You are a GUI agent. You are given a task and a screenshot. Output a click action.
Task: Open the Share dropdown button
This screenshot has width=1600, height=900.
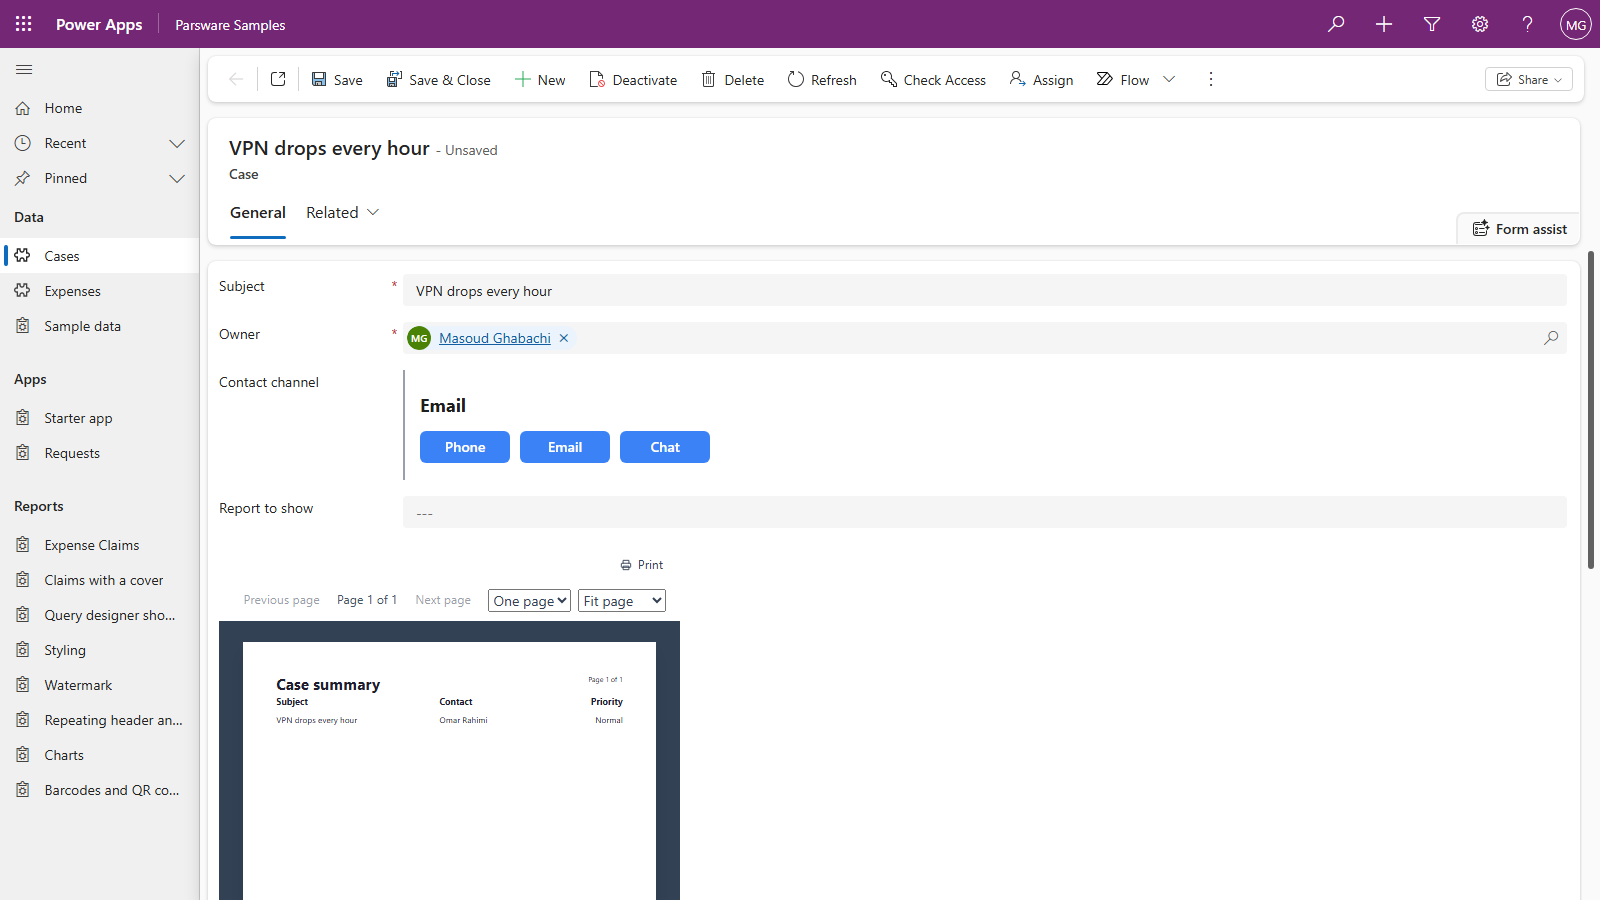click(1529, 79)
